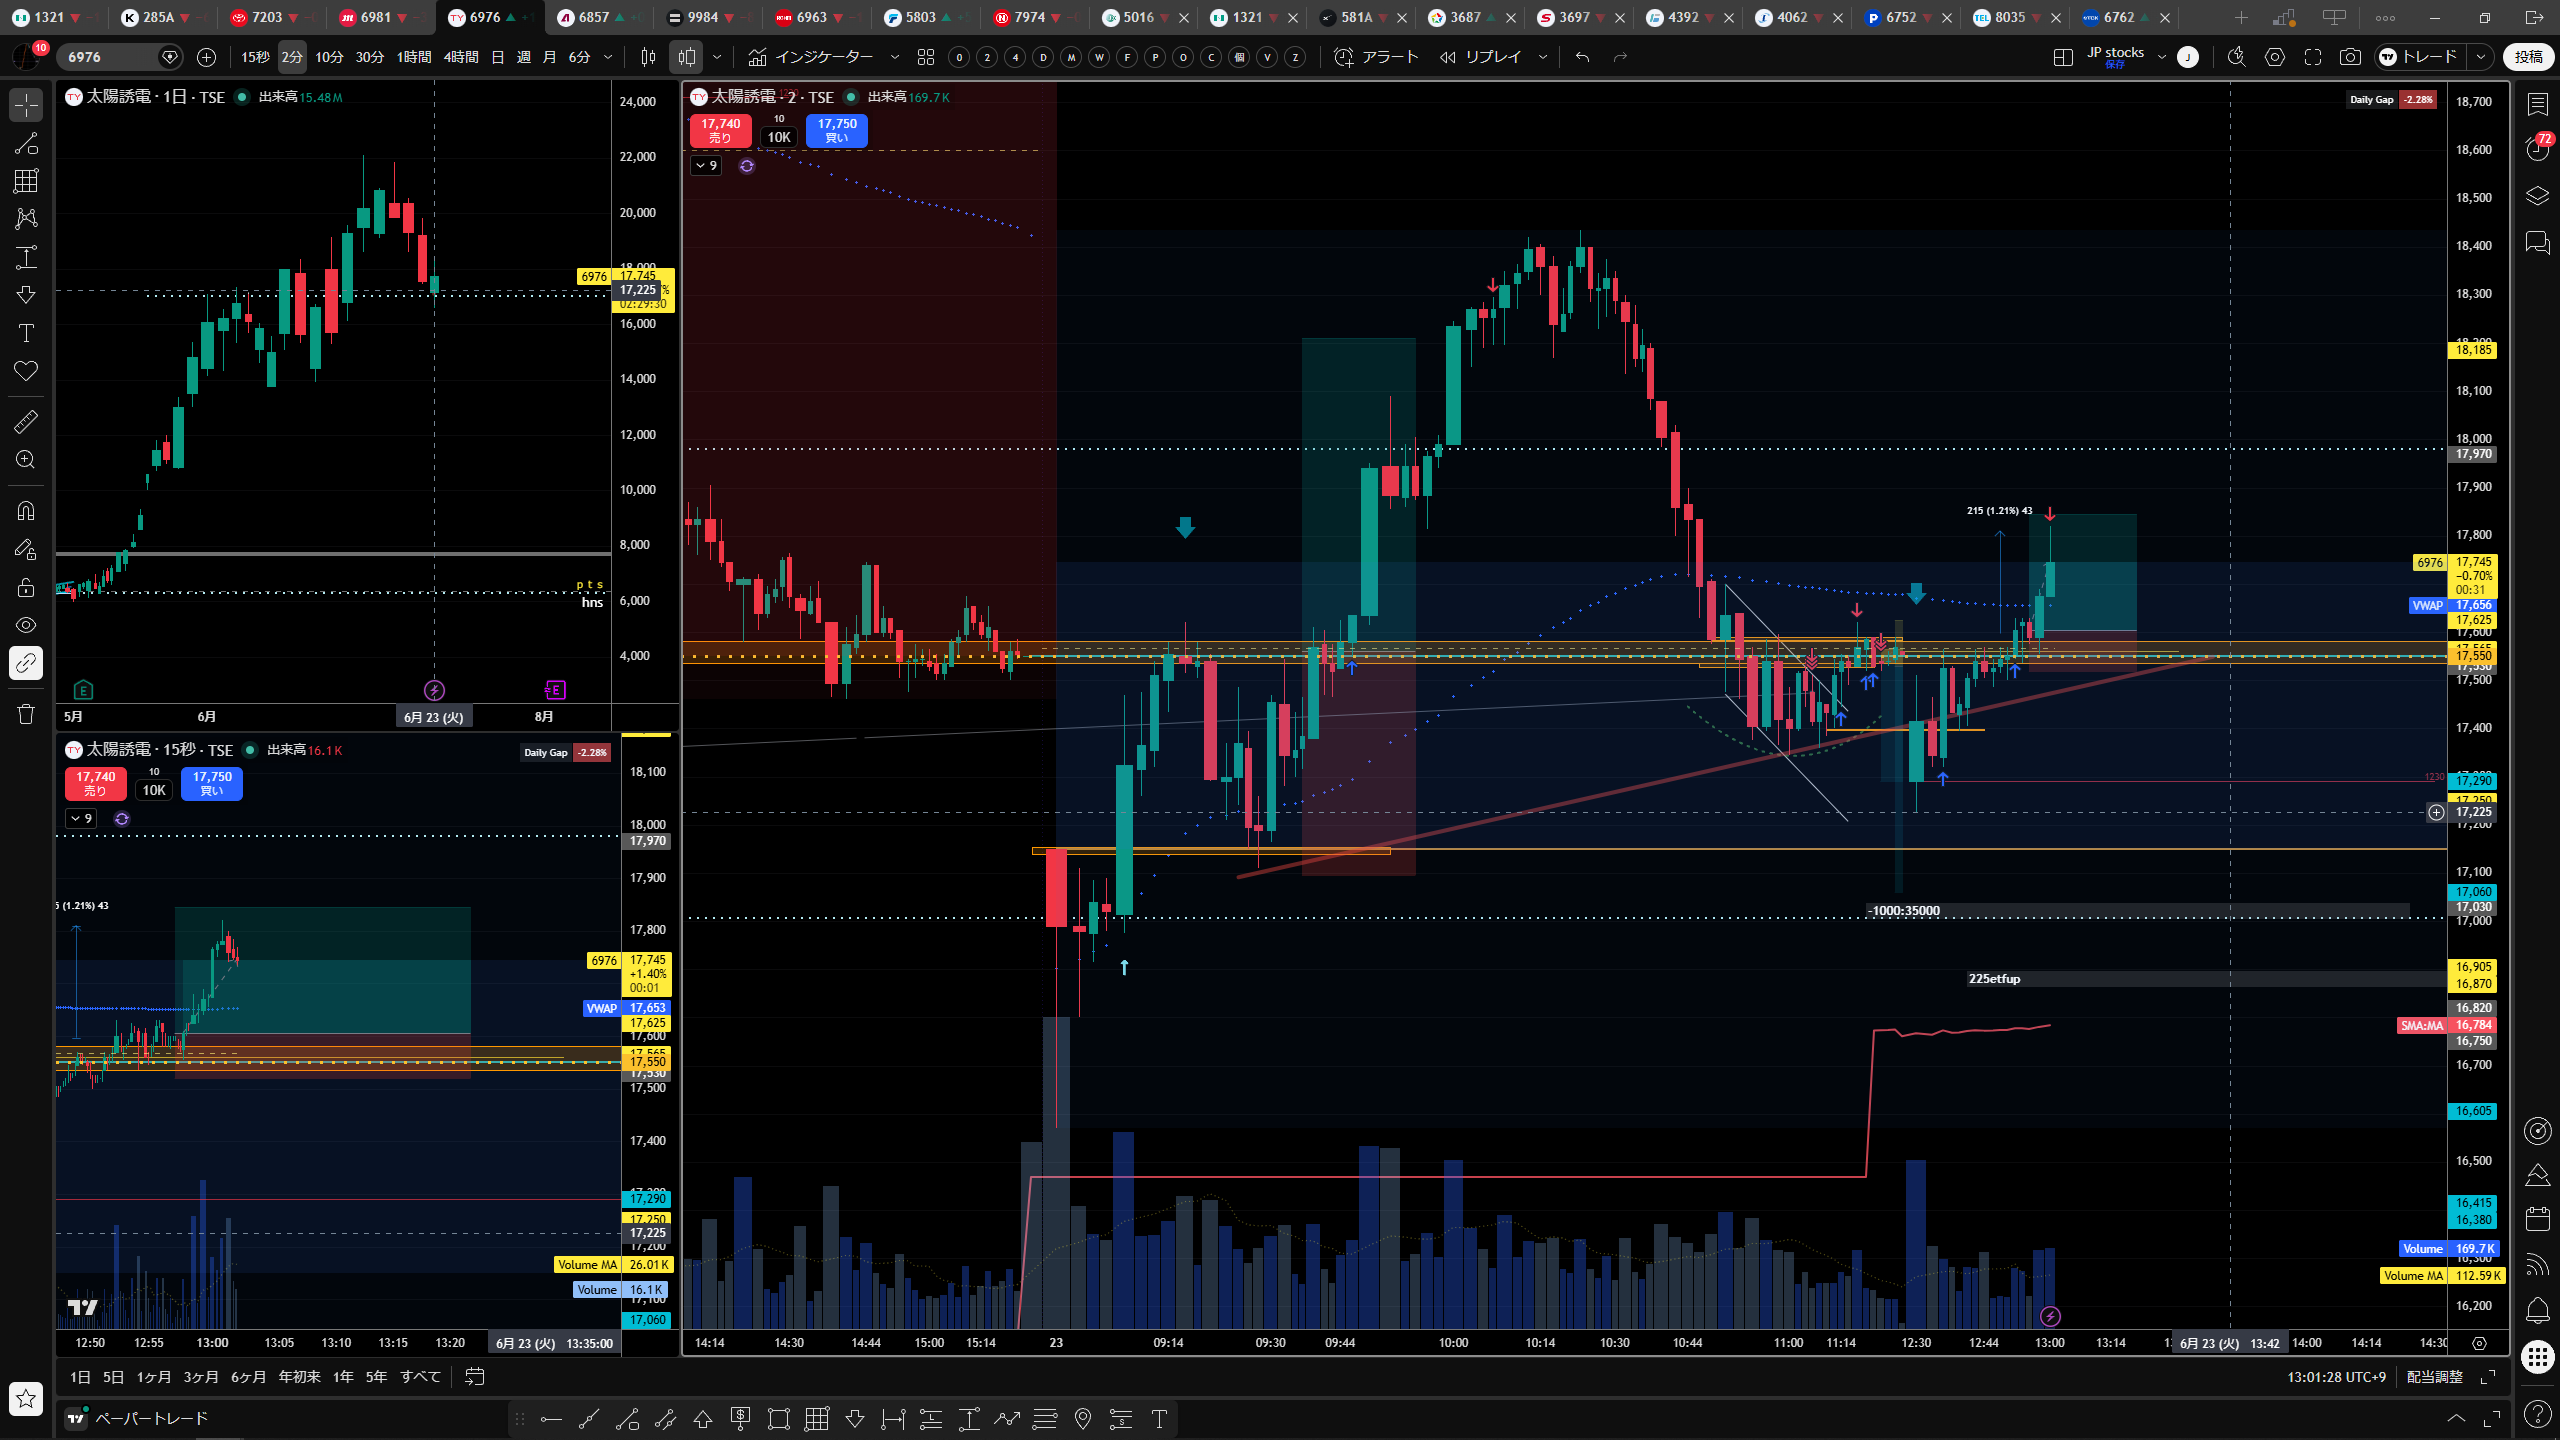This screenshot has height=1440, width=2560.
Task: Toggle magnet mode in left toolbar
Action: coord(26,510)
